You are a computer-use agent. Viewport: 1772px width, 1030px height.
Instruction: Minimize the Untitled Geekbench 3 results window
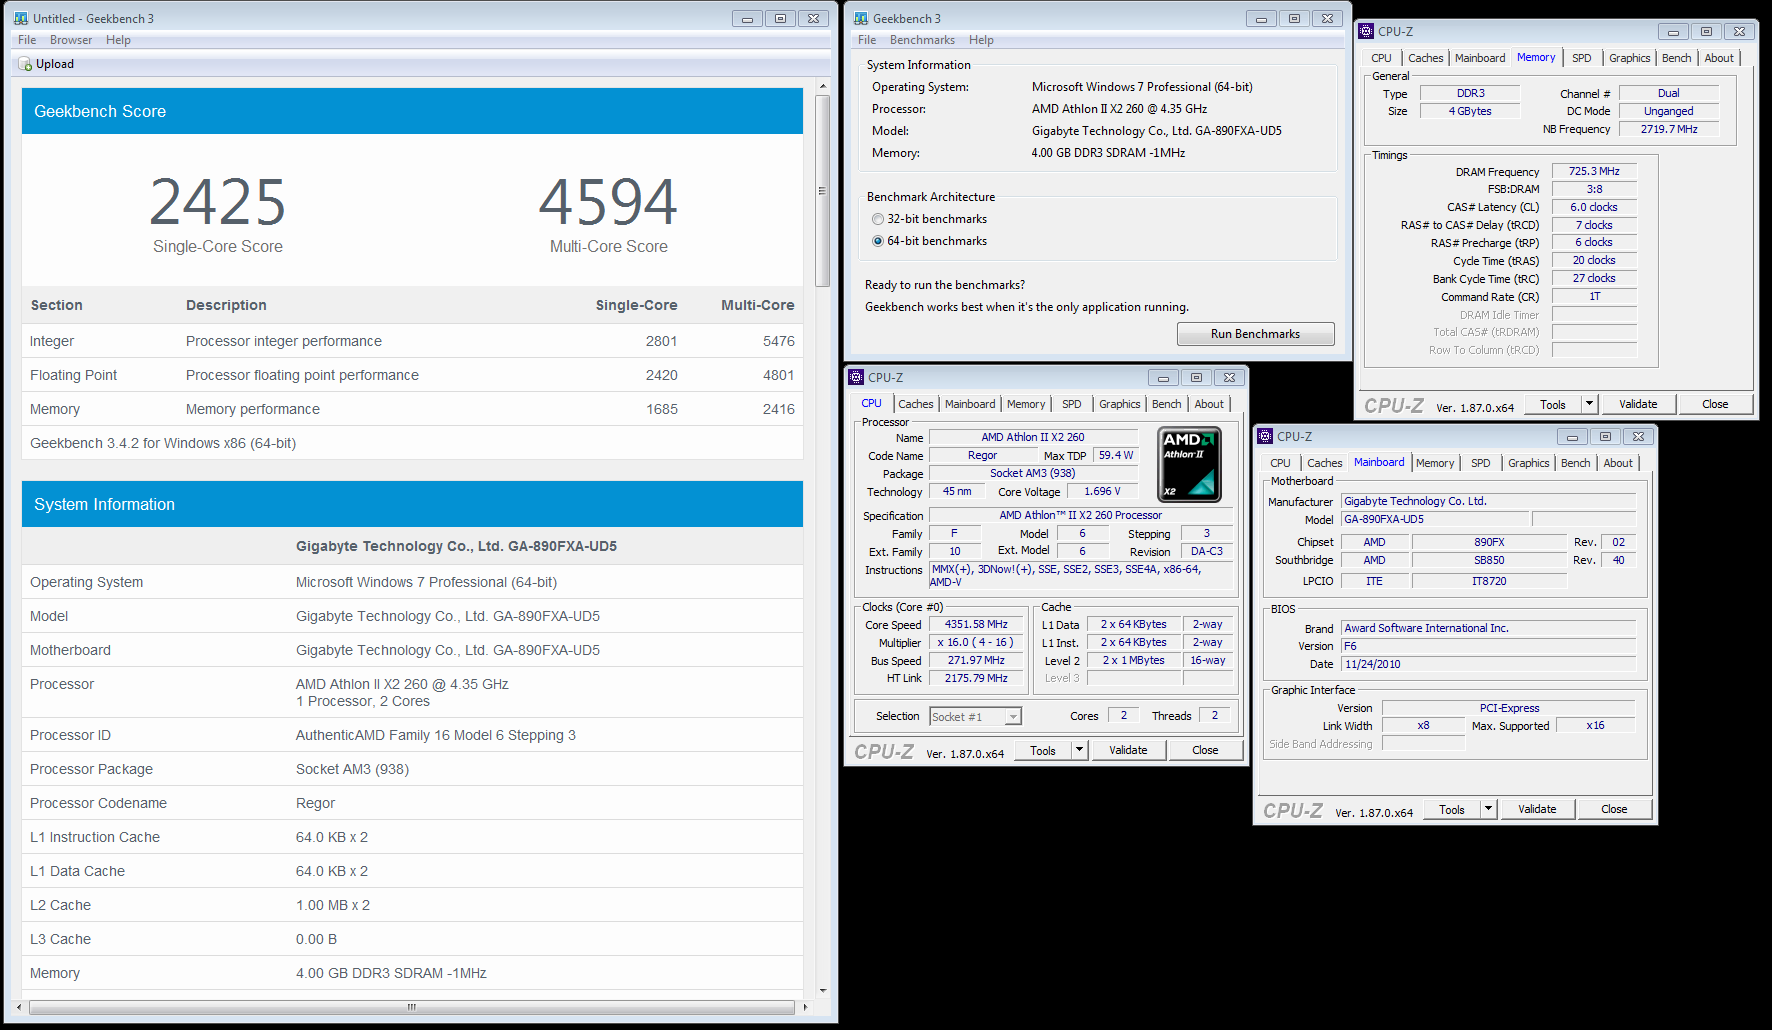747,18
